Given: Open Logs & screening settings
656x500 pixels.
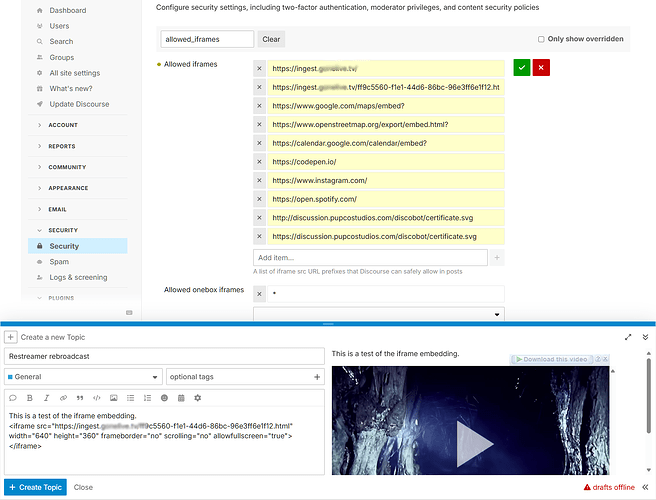Looking at the screenshot, I should point(78,277).
